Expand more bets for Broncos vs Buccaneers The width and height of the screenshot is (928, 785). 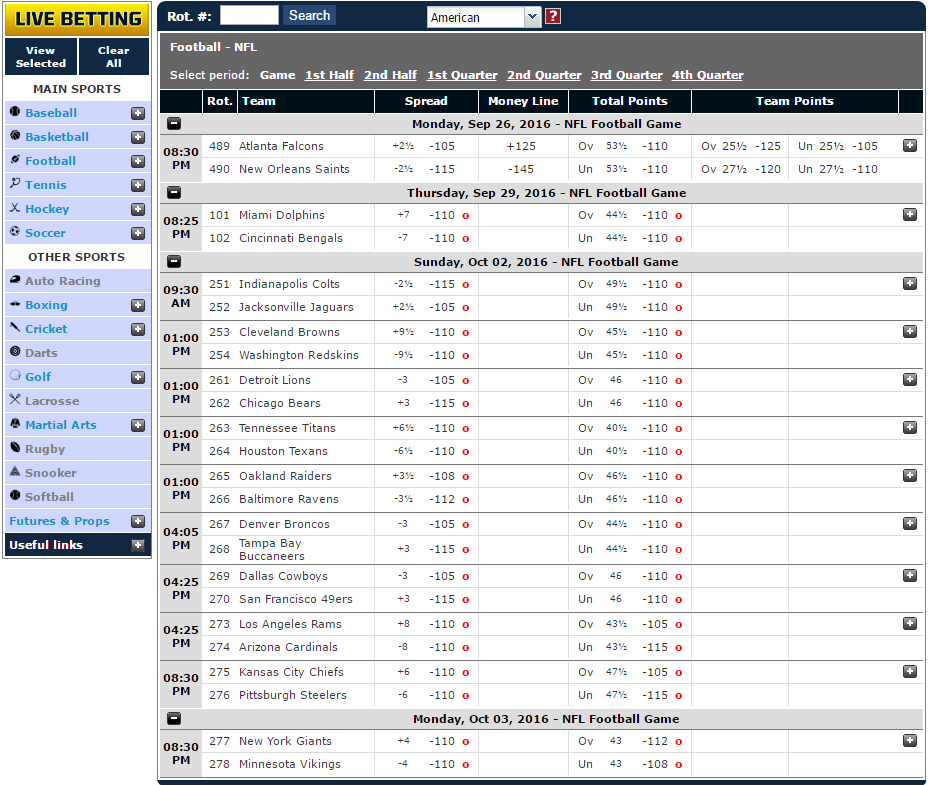pyautogui.click(x=910, y=523)
